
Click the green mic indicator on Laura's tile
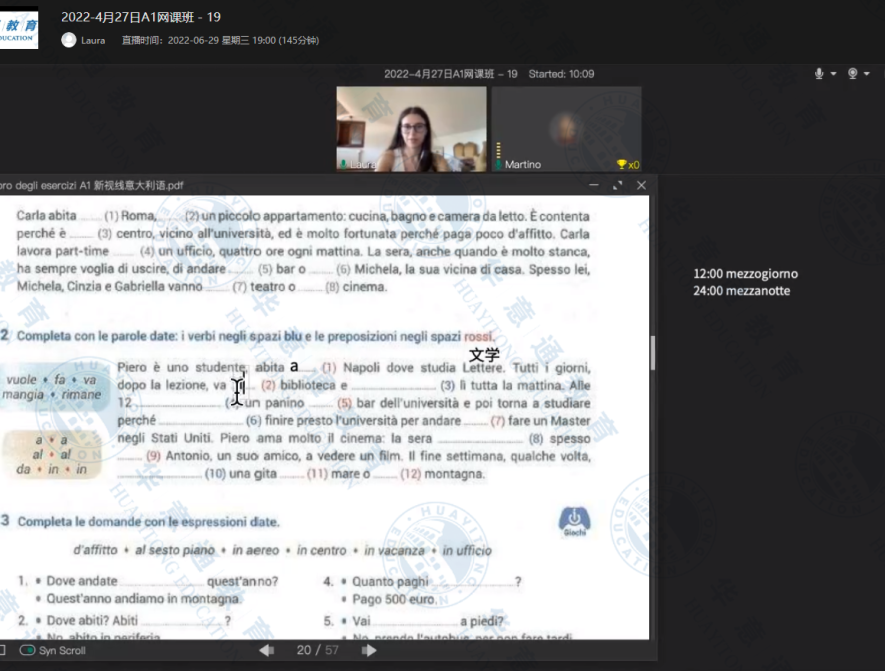343,164
